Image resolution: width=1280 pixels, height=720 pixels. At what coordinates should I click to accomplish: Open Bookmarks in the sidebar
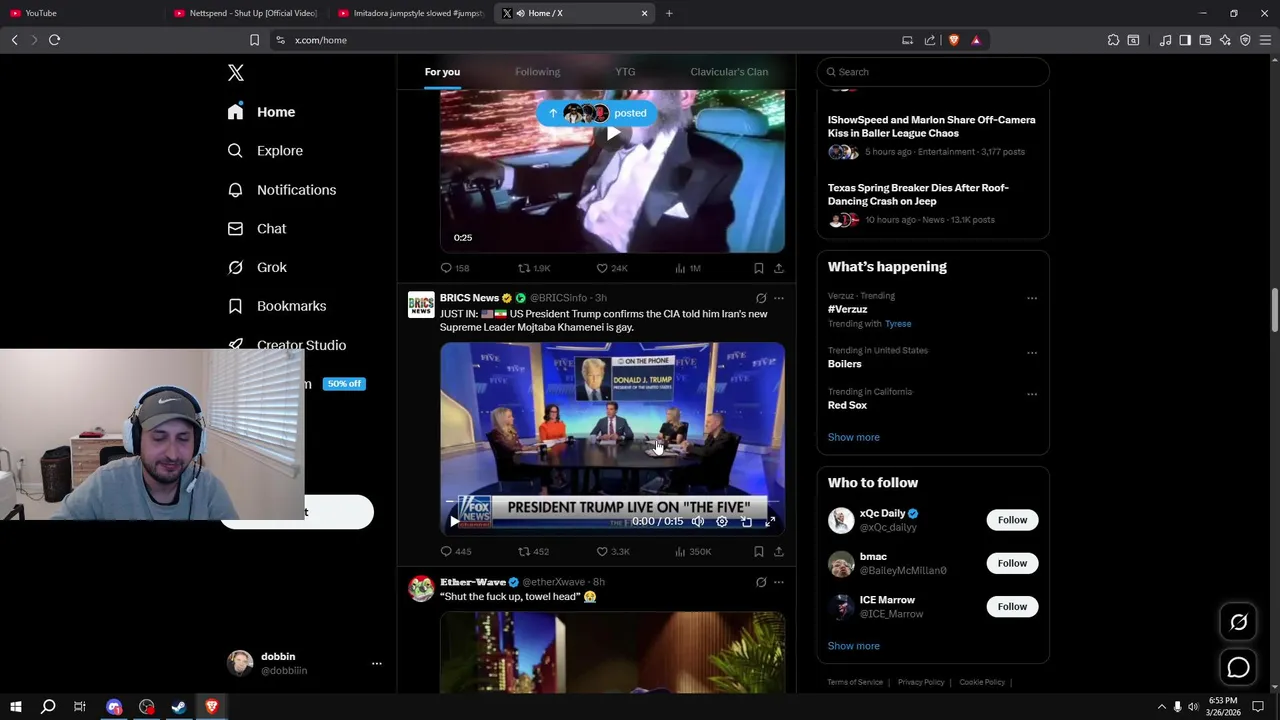[277, 306]
